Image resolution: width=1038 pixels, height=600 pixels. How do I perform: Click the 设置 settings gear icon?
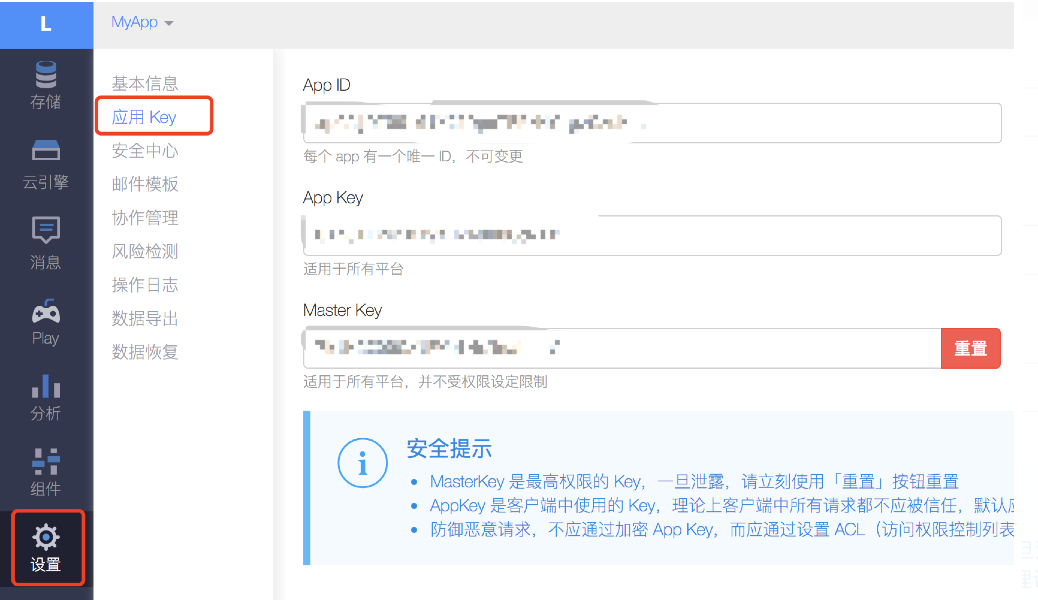pos(46,537)
